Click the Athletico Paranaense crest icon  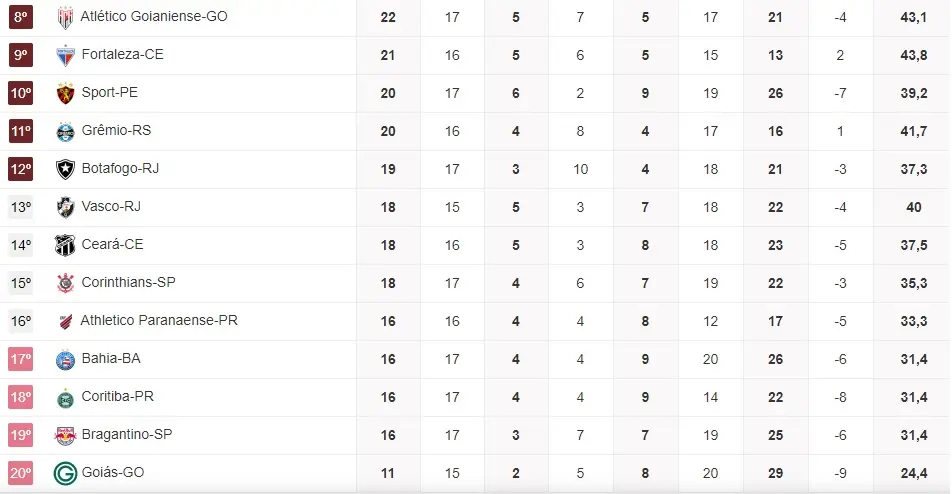(65, 321)
